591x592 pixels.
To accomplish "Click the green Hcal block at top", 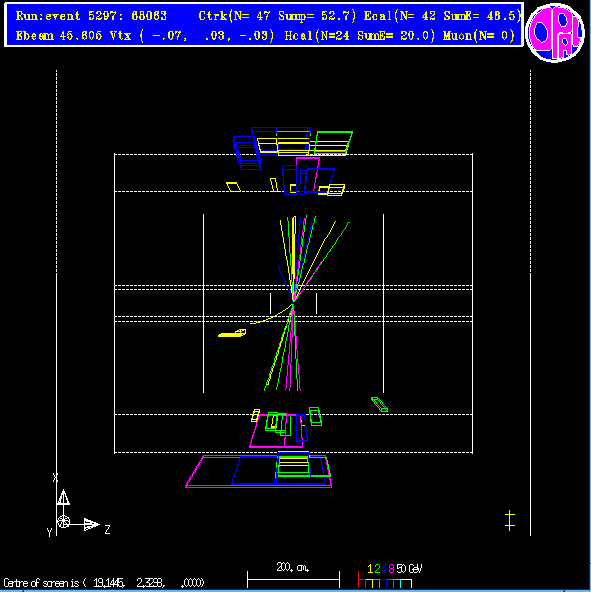I will click(333, 143).
